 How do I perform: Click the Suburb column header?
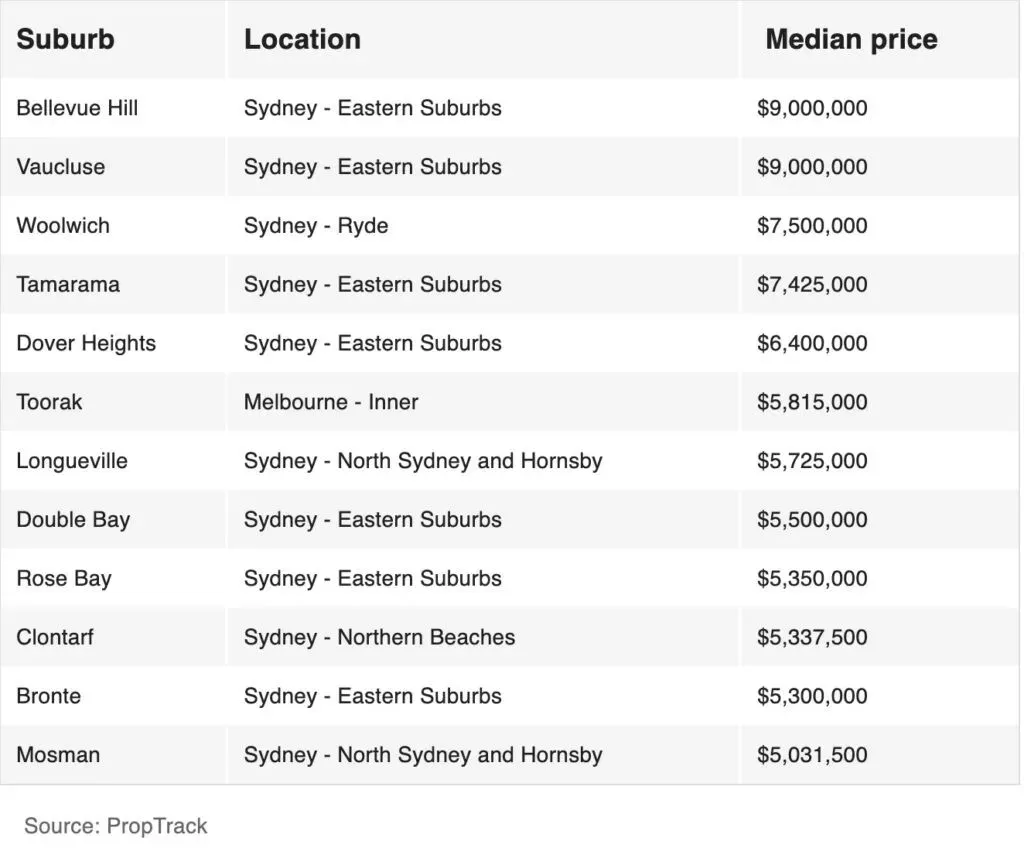pos(65,40)
